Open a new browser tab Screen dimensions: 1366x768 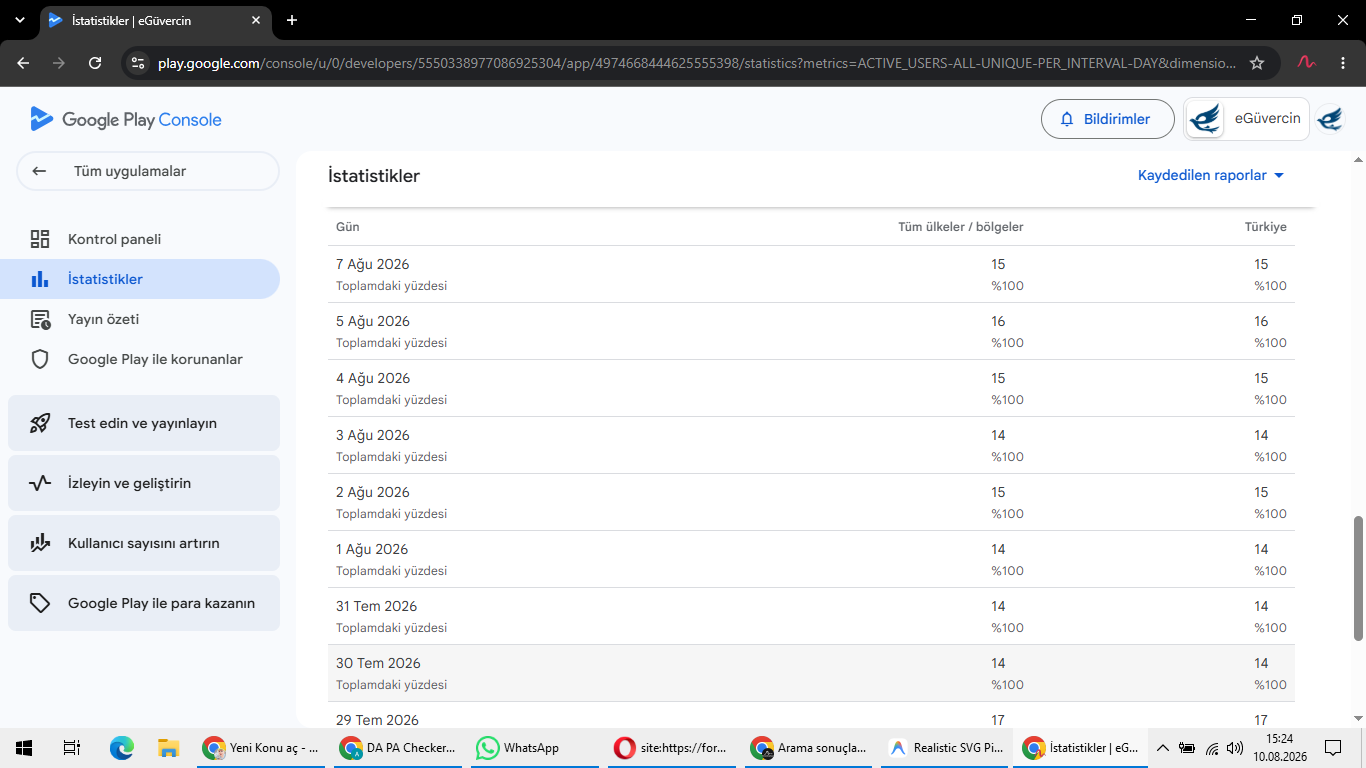(x=292, y=20)
